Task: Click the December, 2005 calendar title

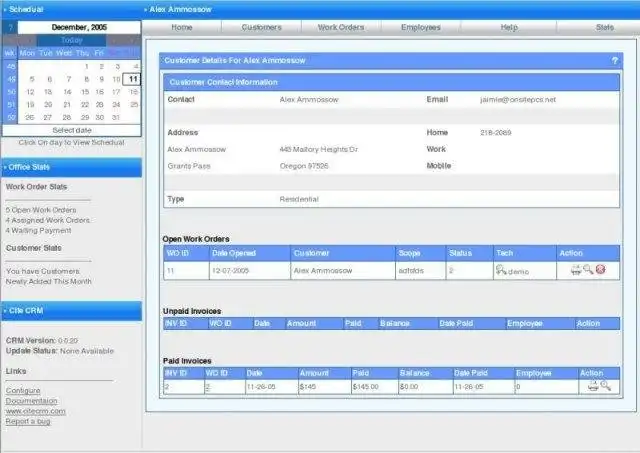Action: (x=79, y=27)
